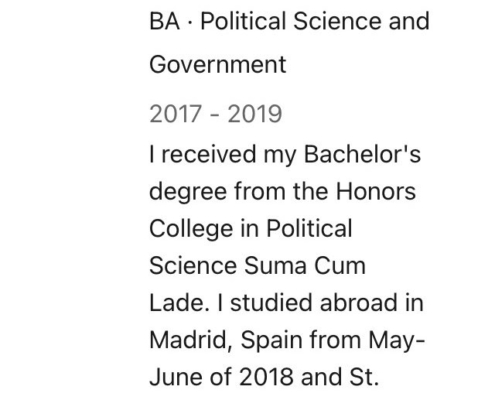Select the 'Political Science and' degree text
The width and height of the screenshot is (495, 400).
click(315, 21)
